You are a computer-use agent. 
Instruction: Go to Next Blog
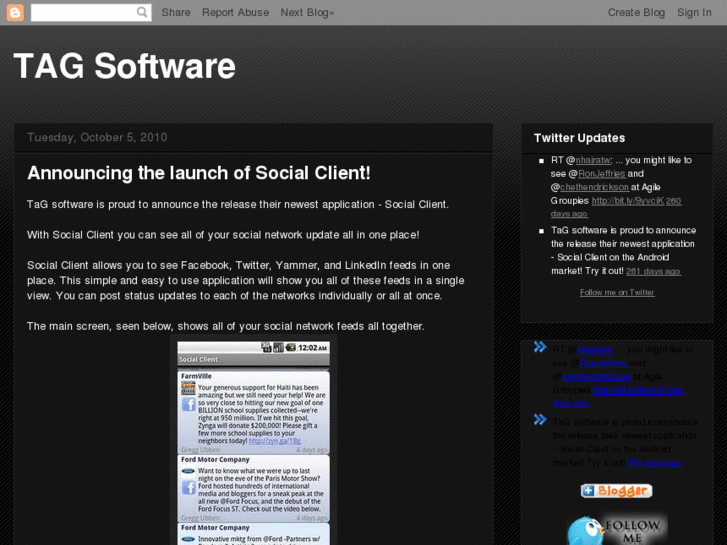[x=307, y=13]
